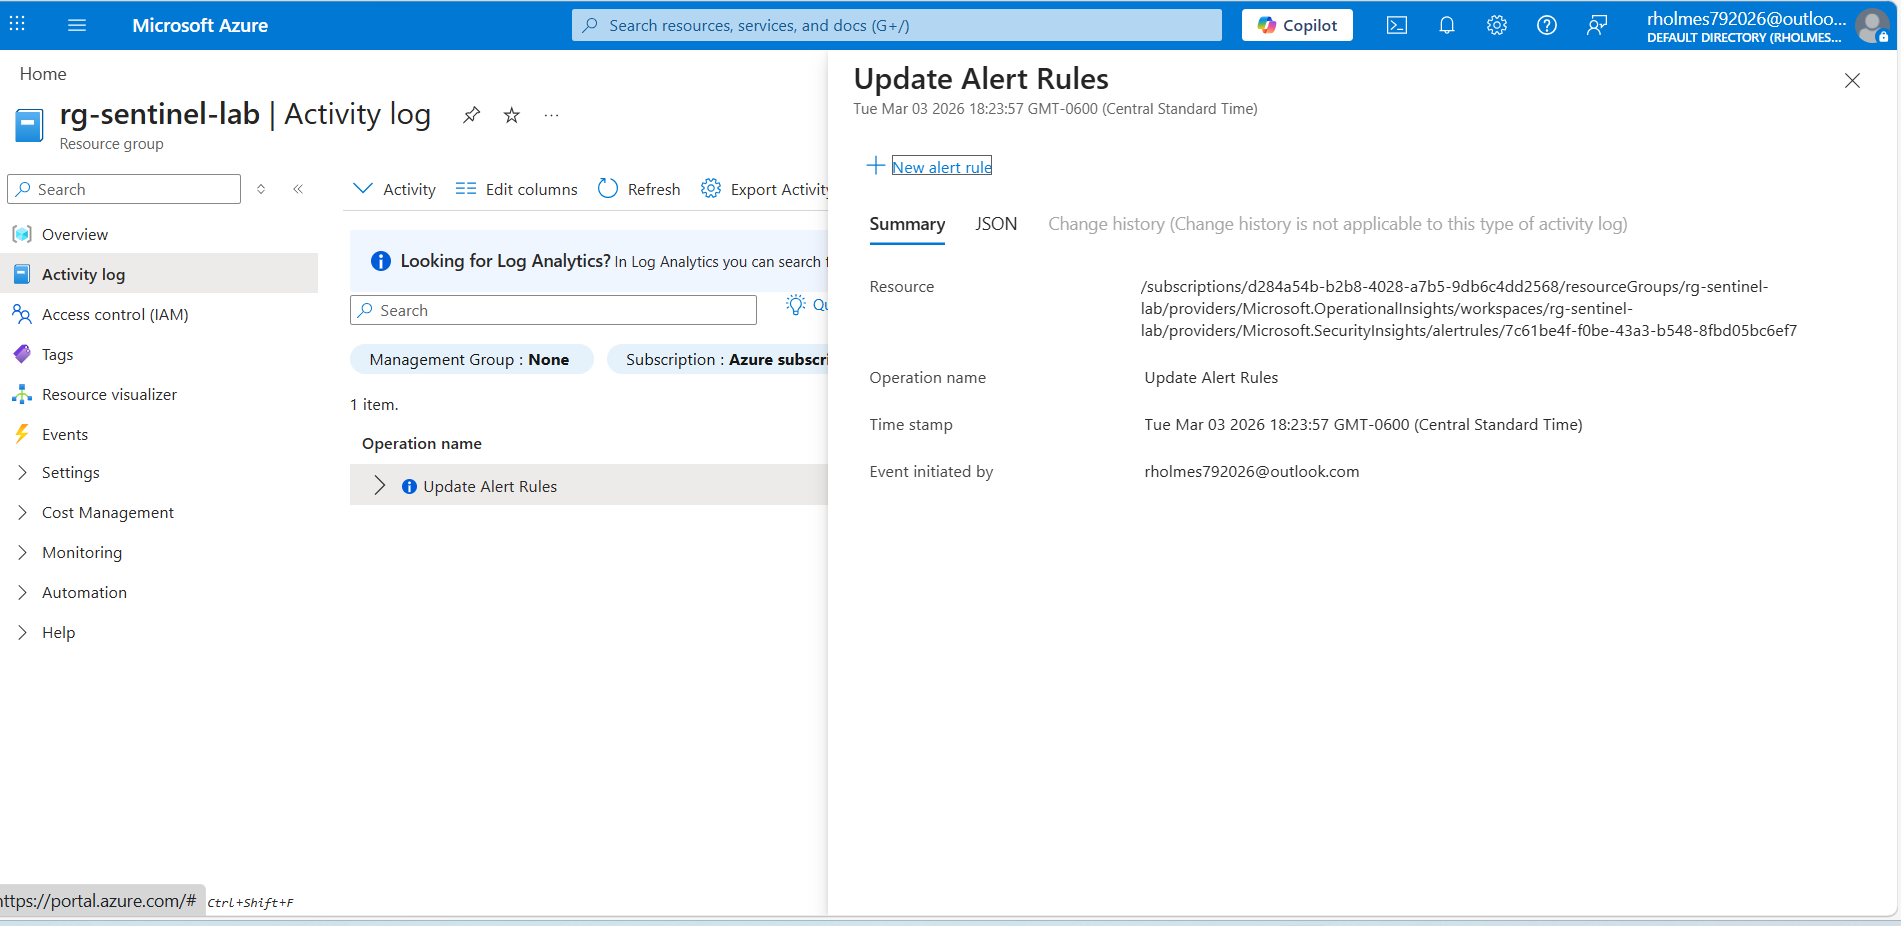Click the Home breadcrumb link

[43, 74]
